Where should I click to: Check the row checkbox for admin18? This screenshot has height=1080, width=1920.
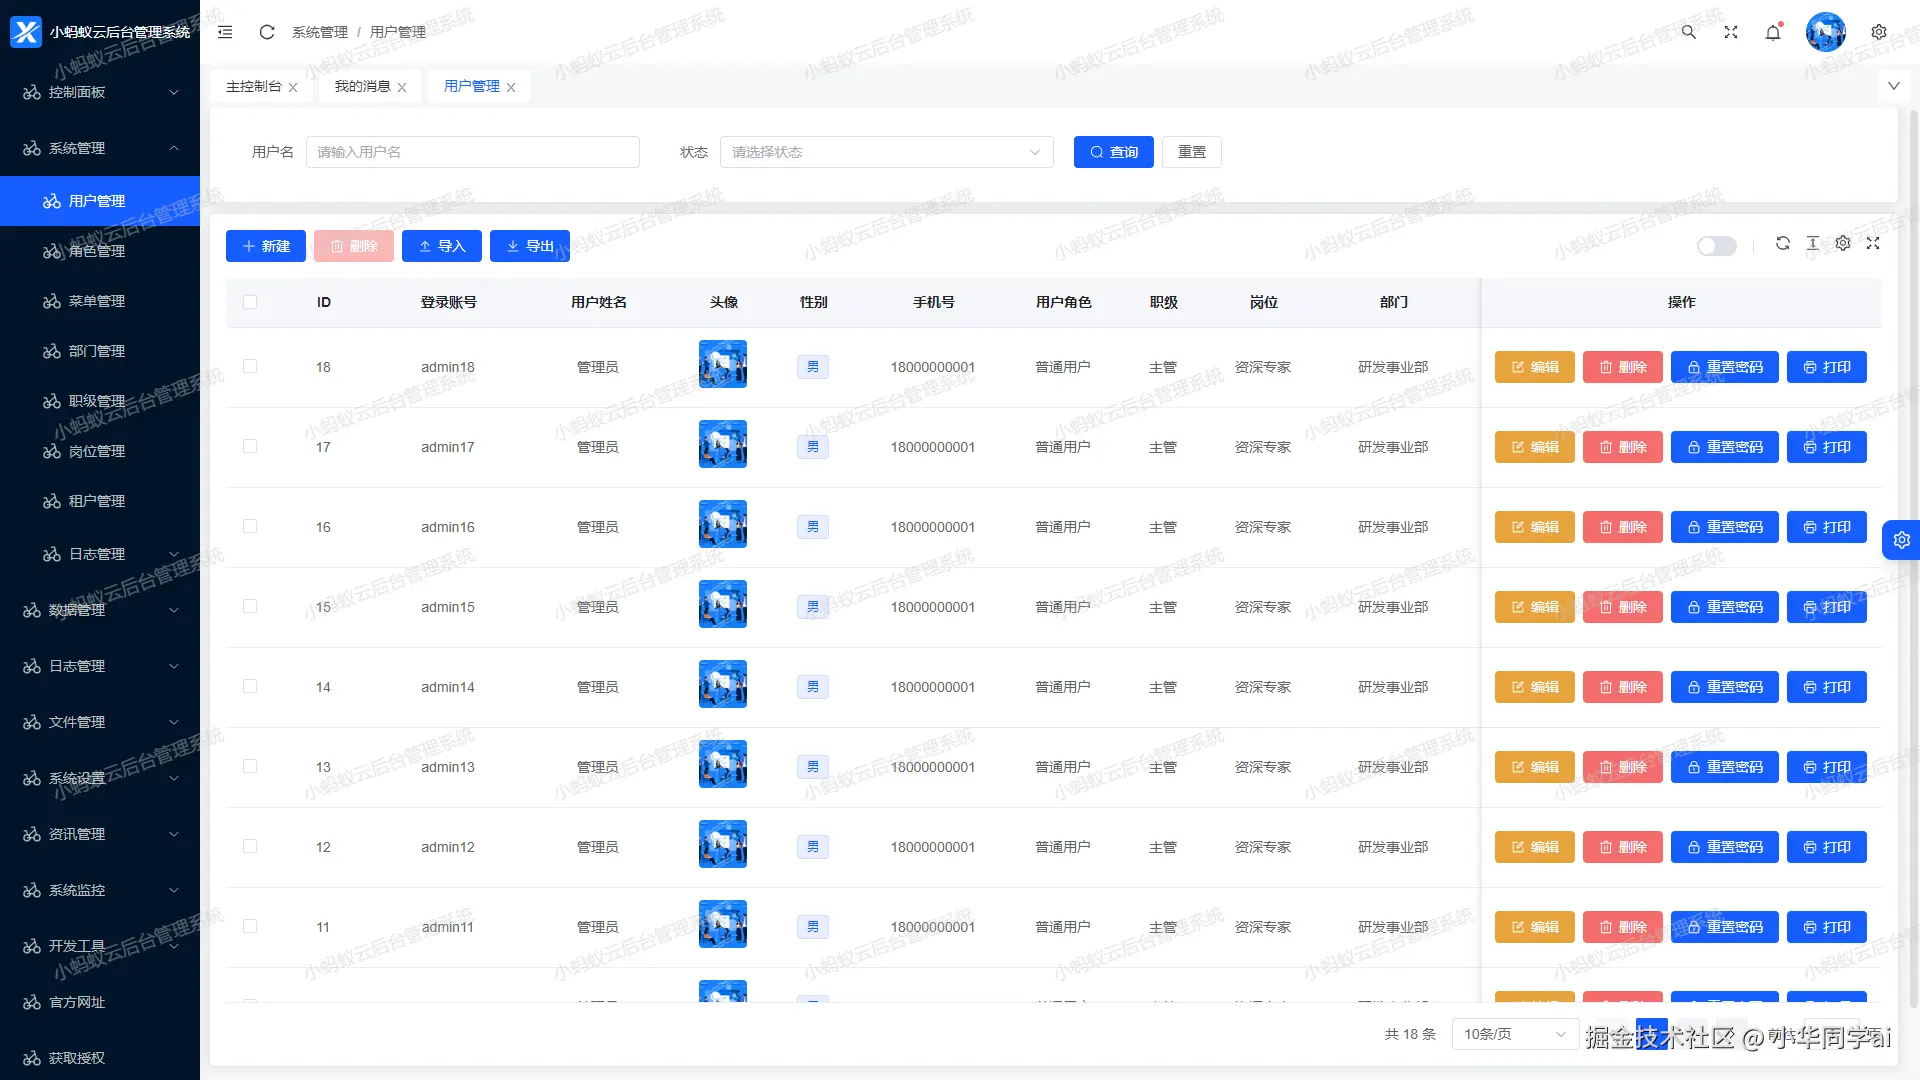[250, 366]
